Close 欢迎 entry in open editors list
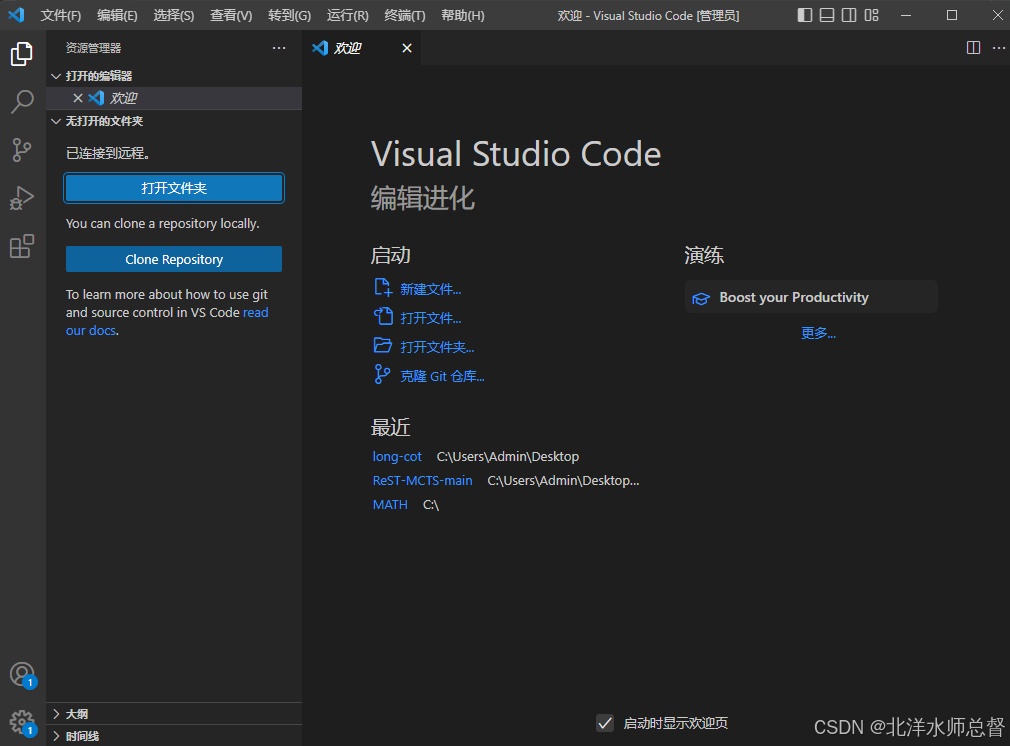The height and width of the screenshot is (746, 1010). pyautogui.click(x=78, y=98)
